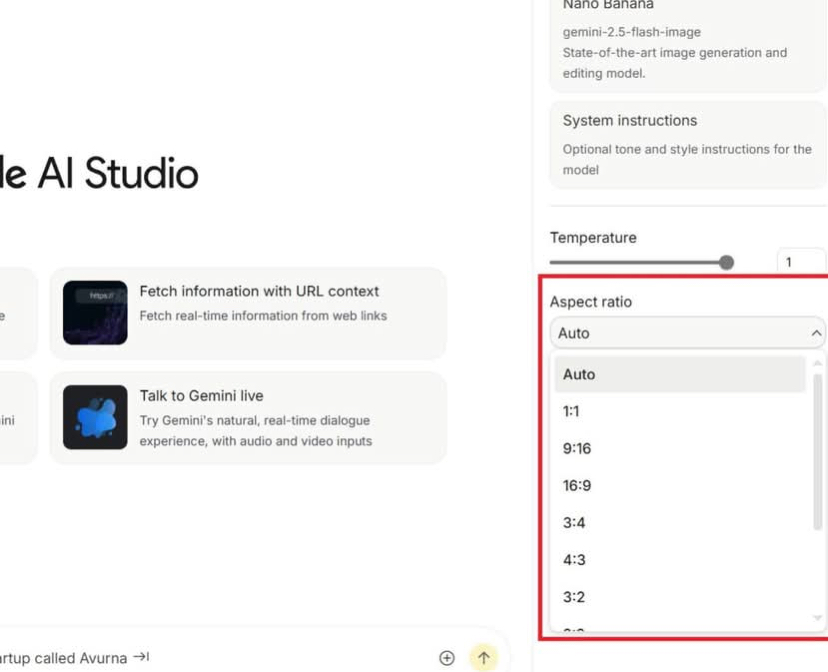Click the Temperature value input field
Viewport: 828px width, 672px height.
coord(801,262)
